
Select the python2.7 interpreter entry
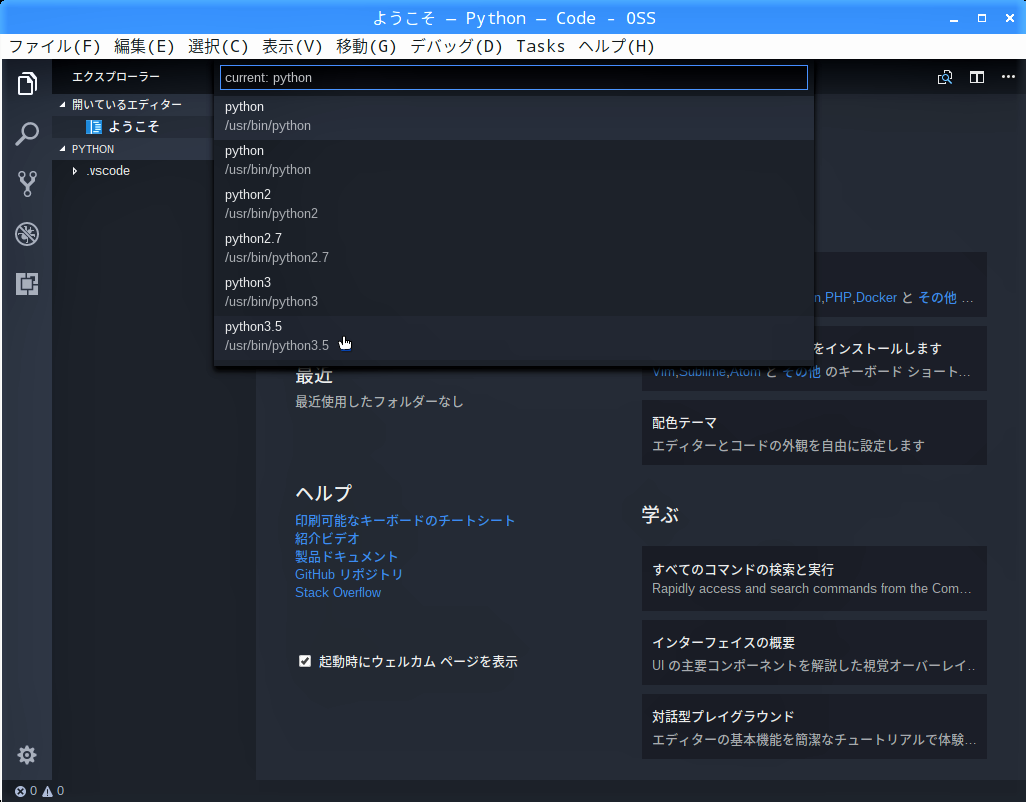(x=514, y=248)
